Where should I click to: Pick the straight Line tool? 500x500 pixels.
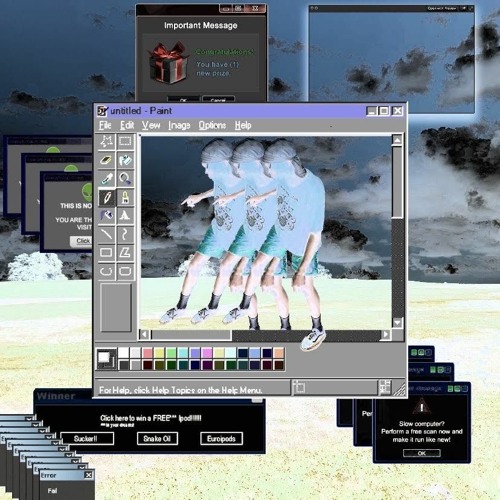[x=106, y=234]
